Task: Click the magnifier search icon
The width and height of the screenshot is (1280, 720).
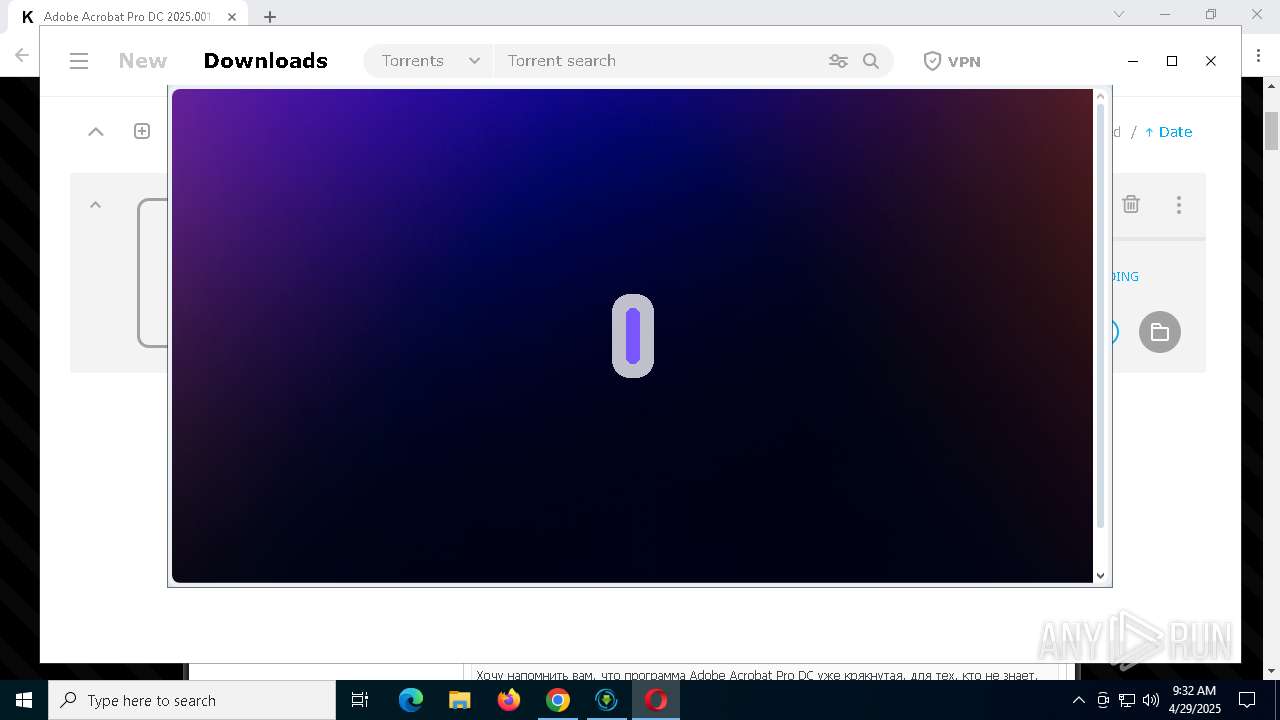Action: pyautogui.click(x=871, y=61)
